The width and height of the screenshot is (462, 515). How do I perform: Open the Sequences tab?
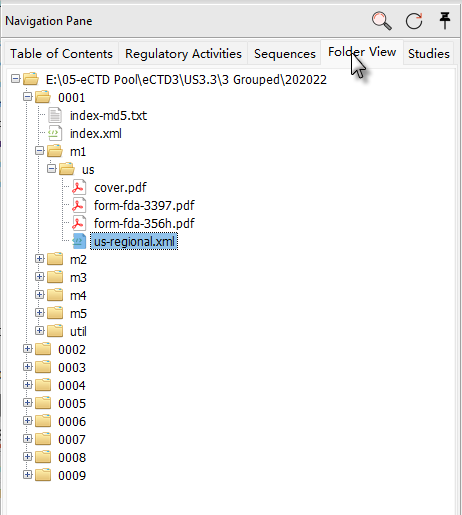point(285,53)
